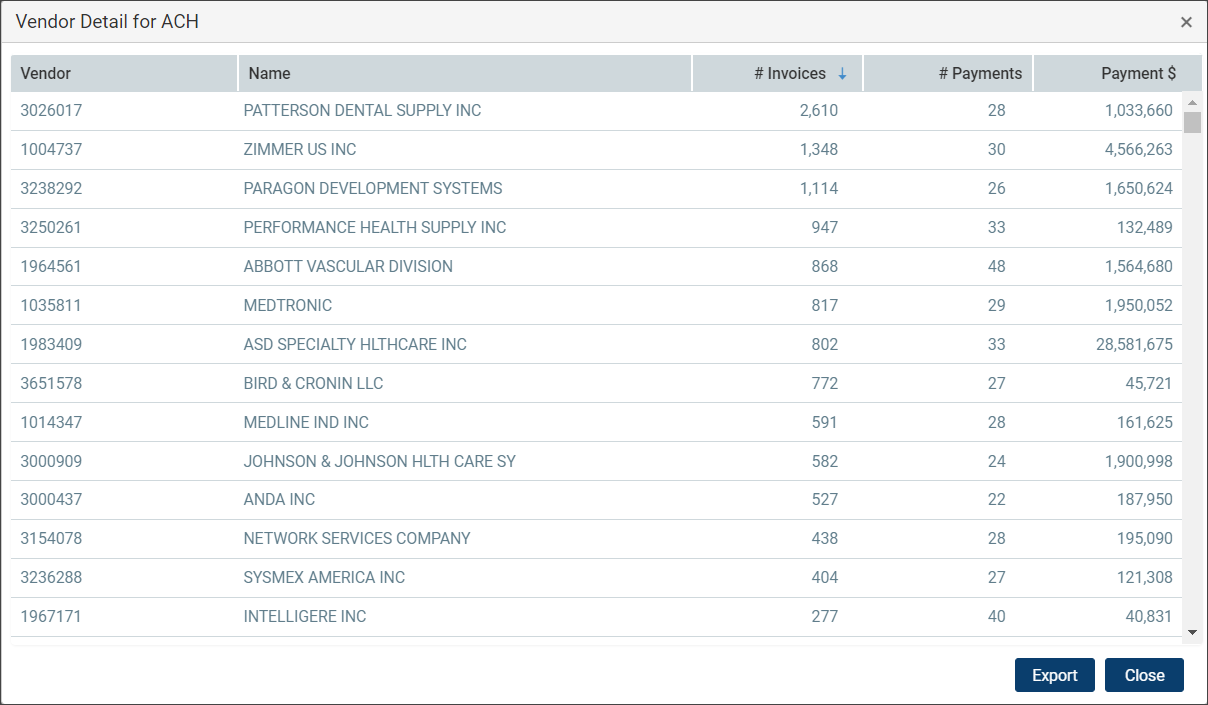Click payments count 22
1208x705 pixels.
pyautogui.click(x=997, y=499)
